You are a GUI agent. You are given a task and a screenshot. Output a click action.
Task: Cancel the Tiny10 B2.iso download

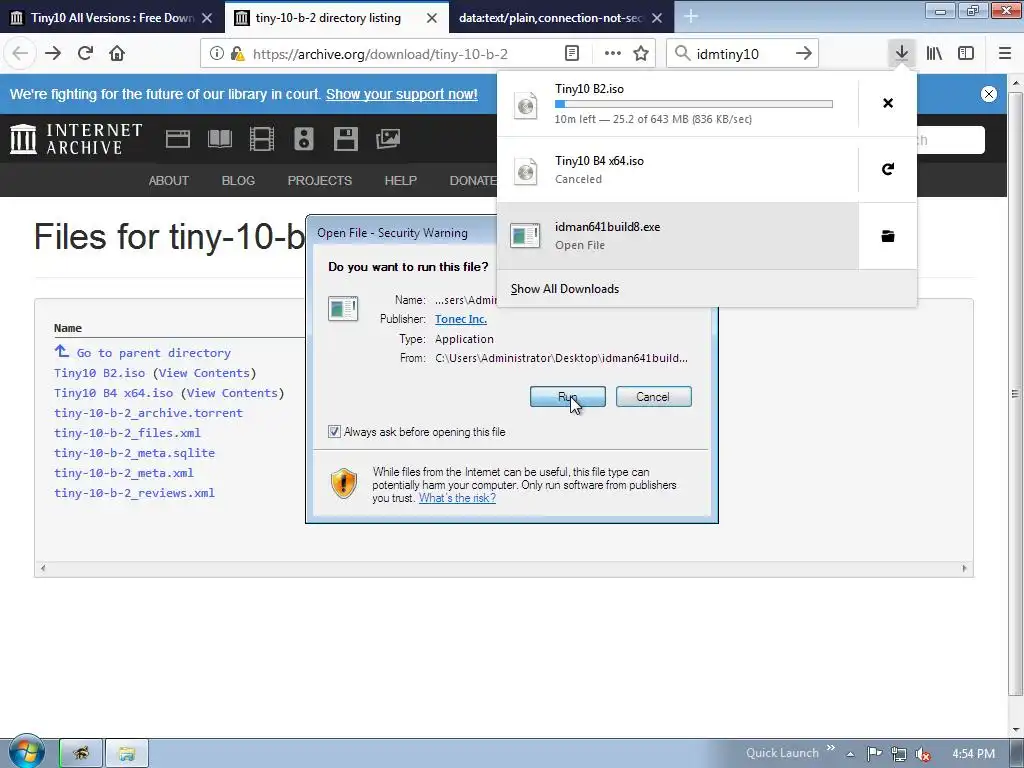pyautogui.click(x=888, y=103)
